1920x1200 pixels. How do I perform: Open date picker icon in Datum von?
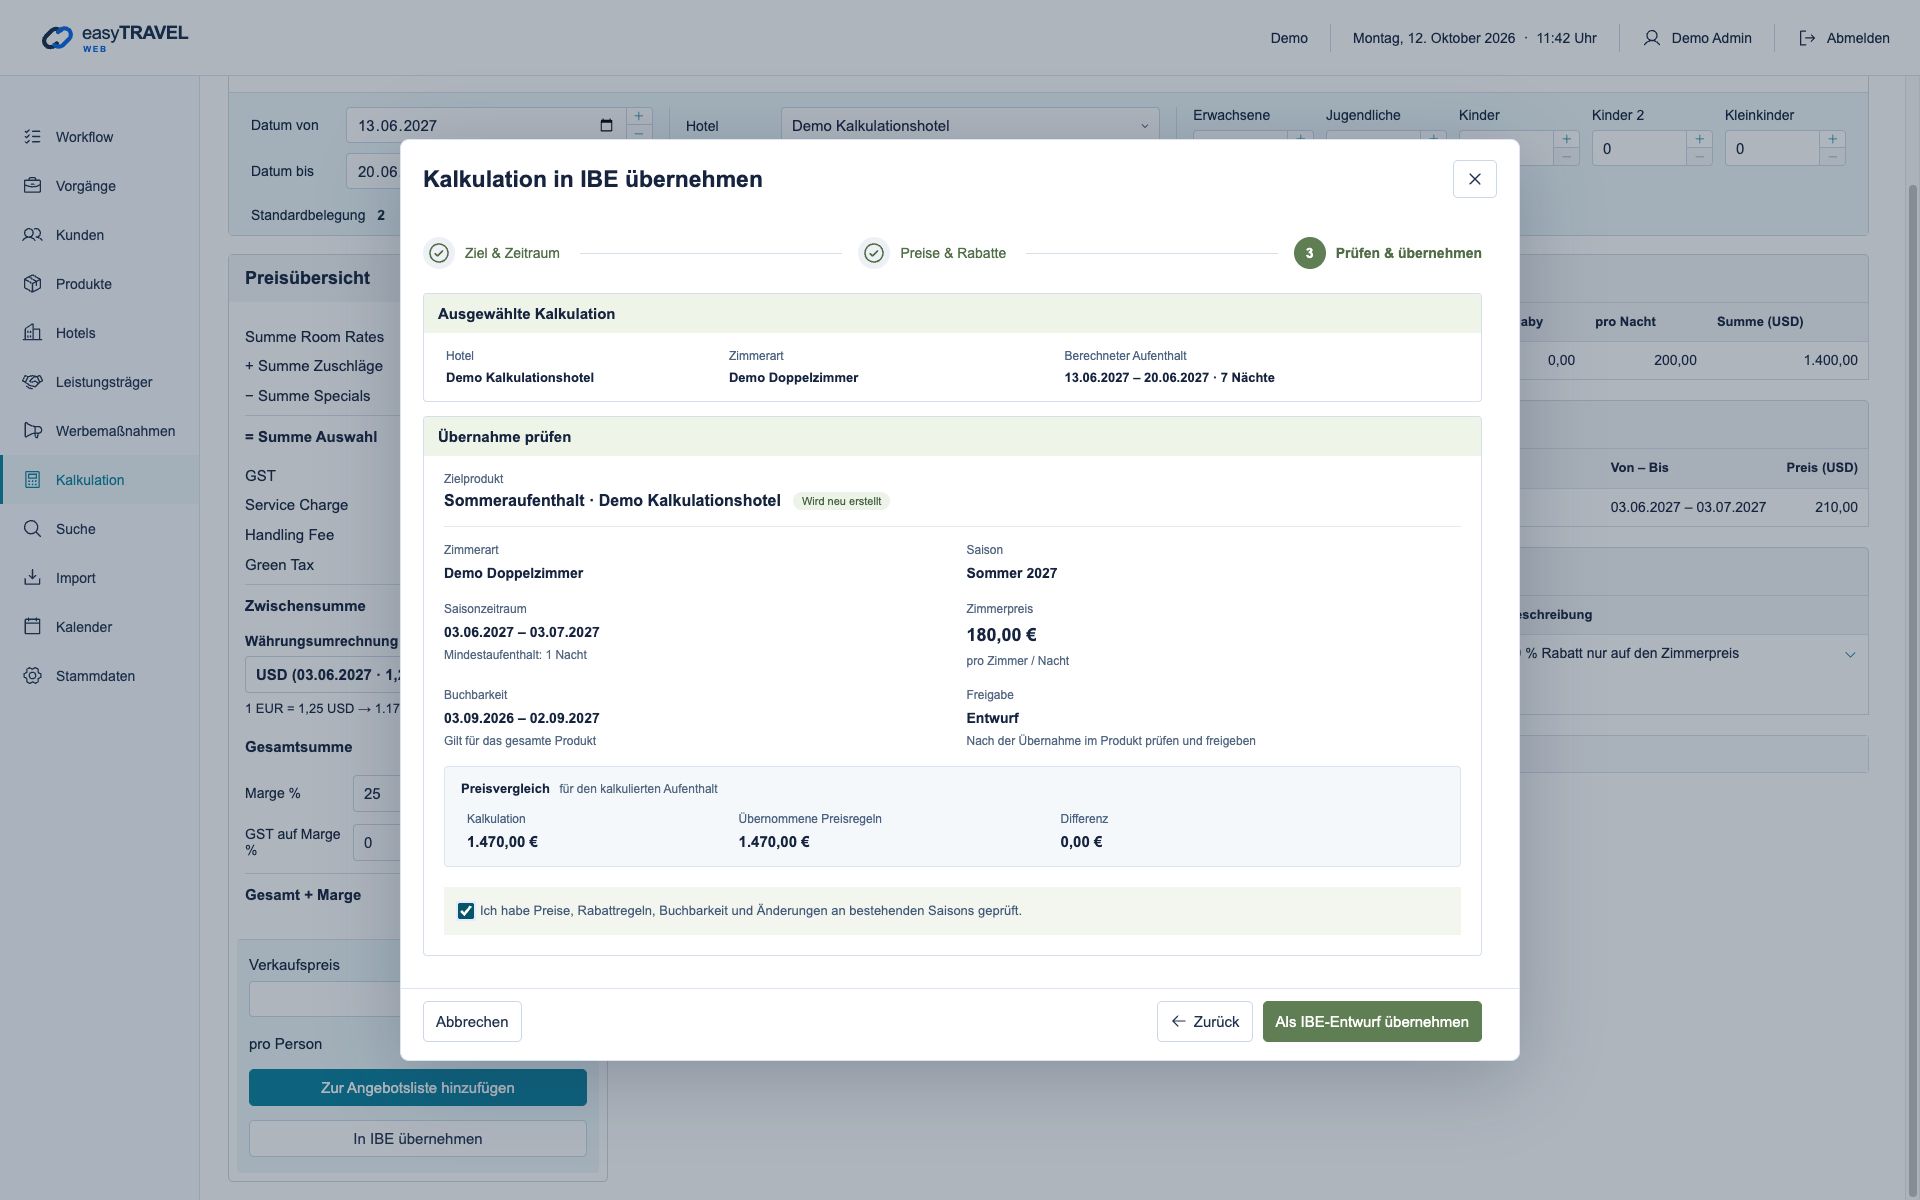point(606,125)
